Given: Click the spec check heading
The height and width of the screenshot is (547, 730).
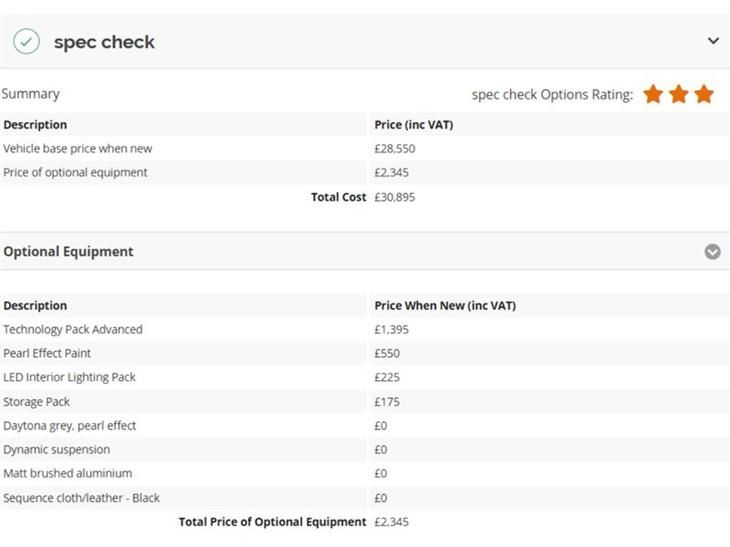Looking at the screenshot, I should [x=104, y=42].
